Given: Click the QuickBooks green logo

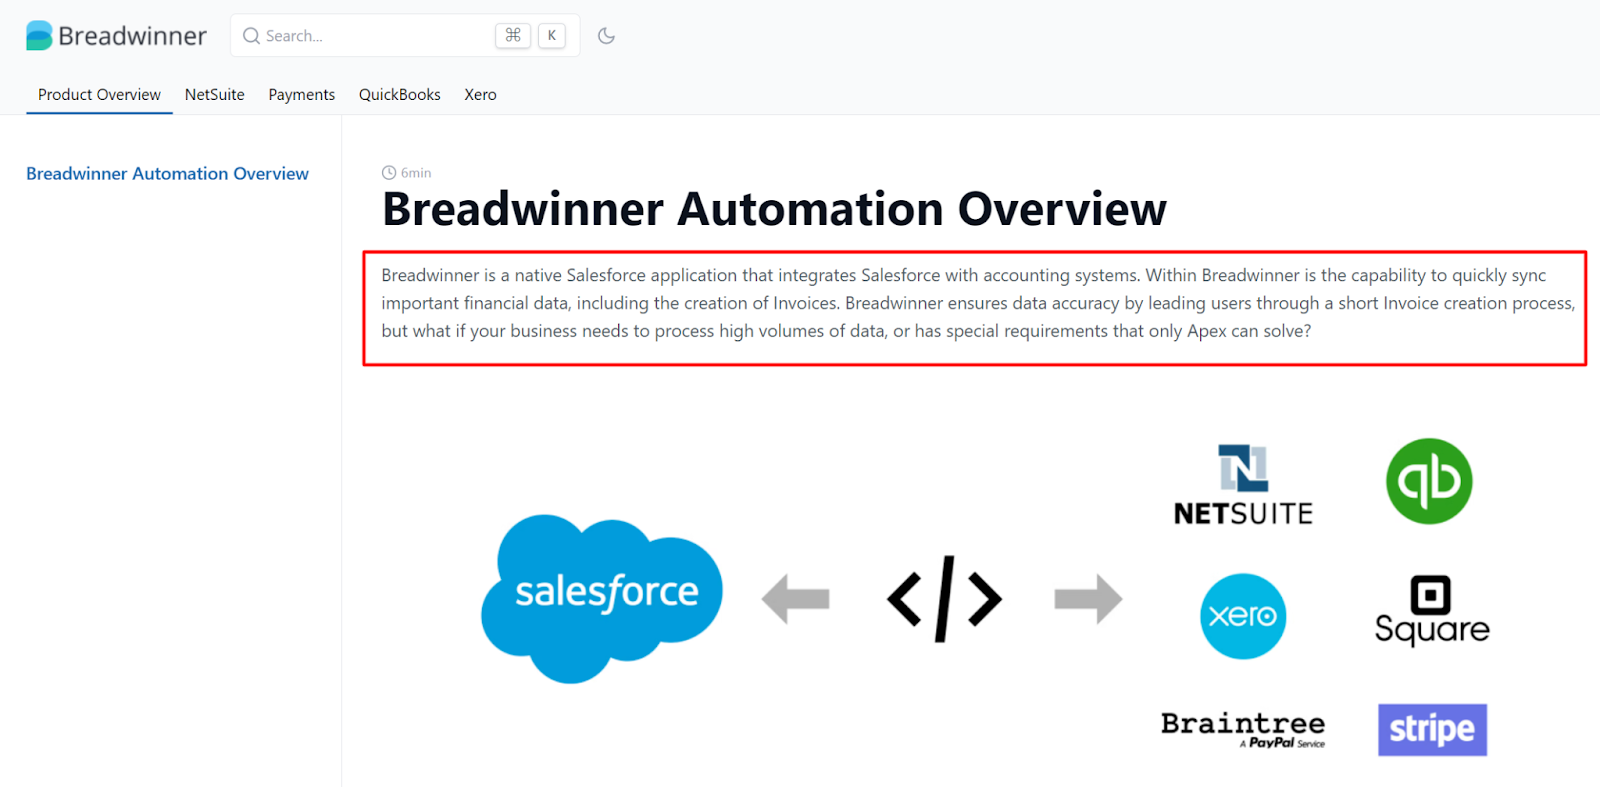Looking at the screenshot, I should (x=1429, y=481).
